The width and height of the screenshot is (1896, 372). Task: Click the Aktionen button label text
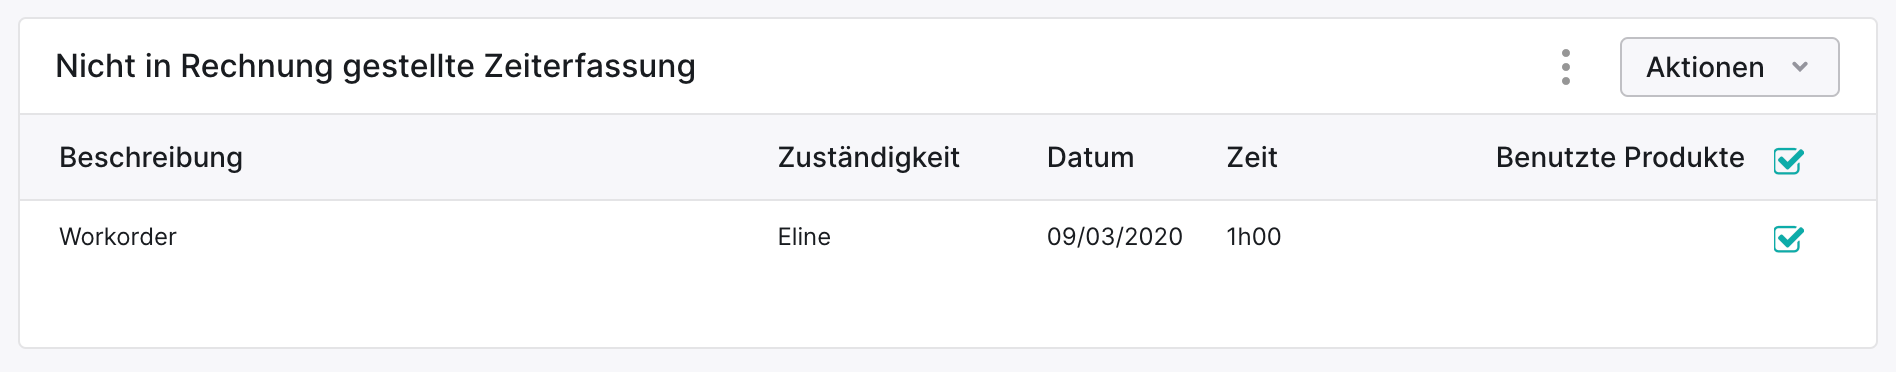[x=1705, y=67]
